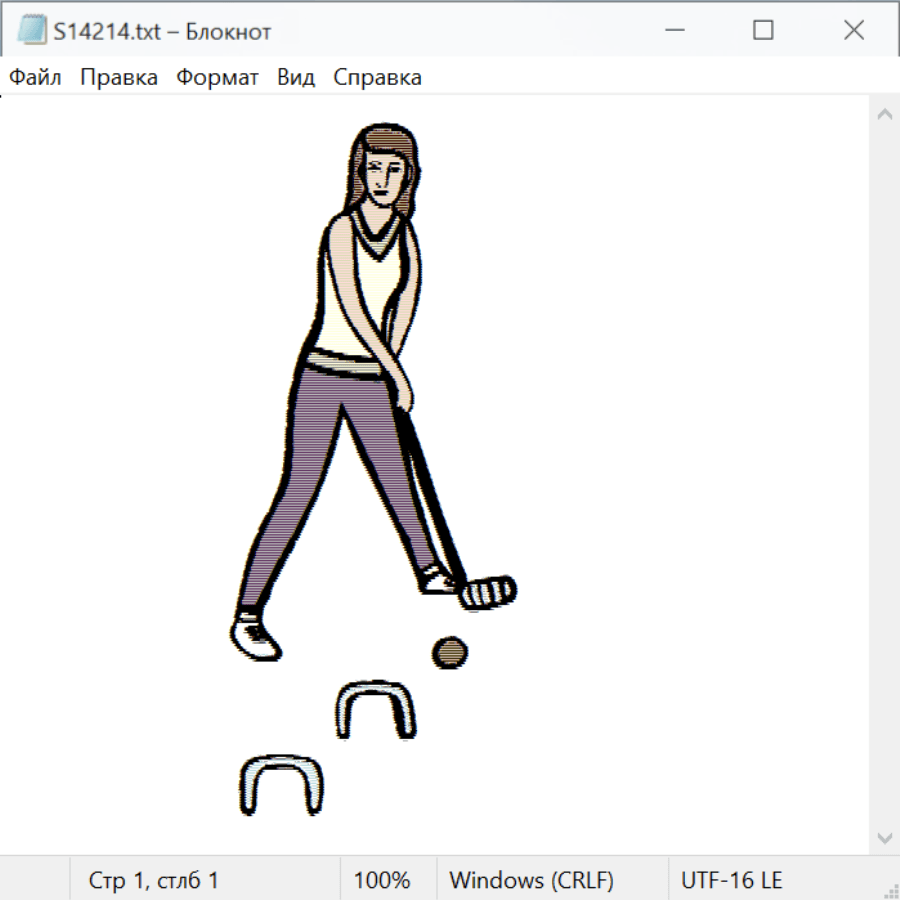The image size is (900, 900).
Task: Open the Правка menu
Action: (x=118, y=78)
